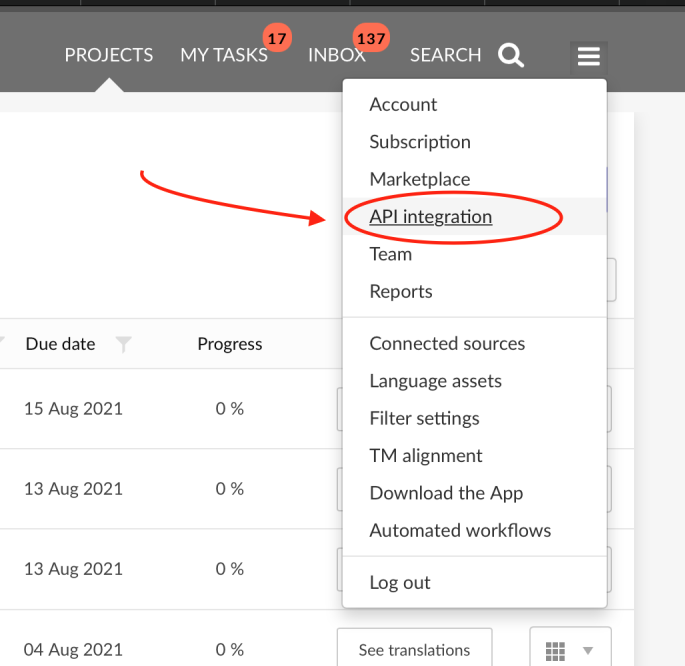Open the INBOX tab
This screenshot has height=666, width=685.
tap(336, 55)
